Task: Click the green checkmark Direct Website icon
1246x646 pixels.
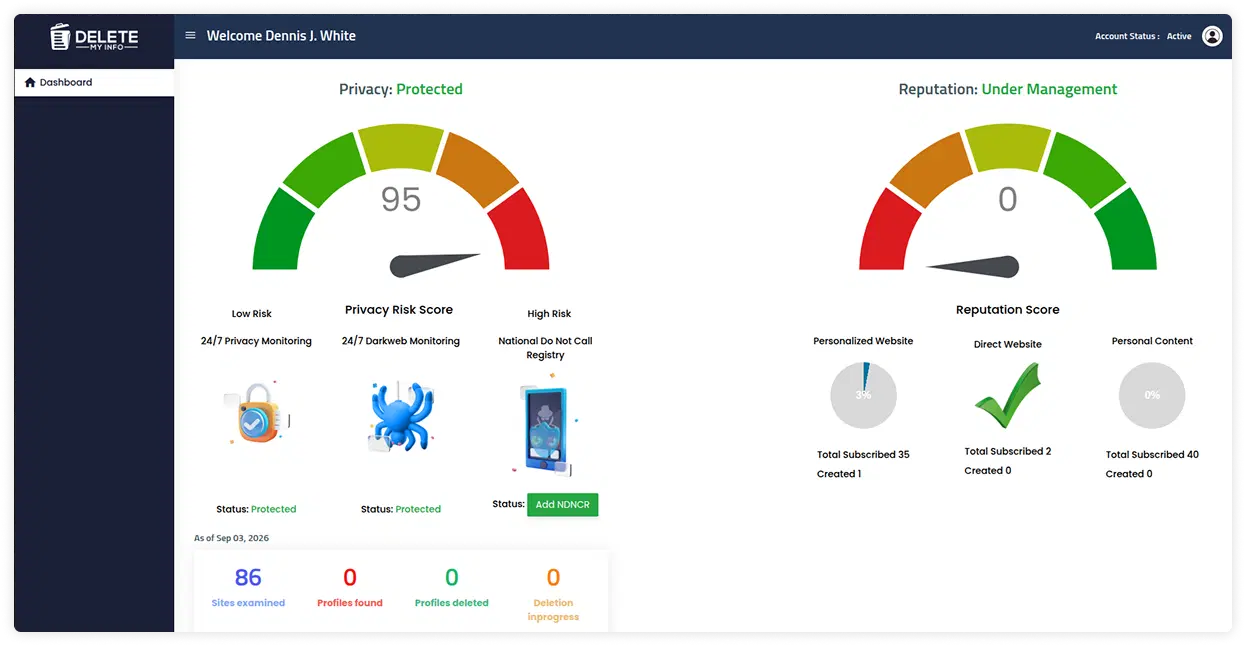Action: 1007,395
